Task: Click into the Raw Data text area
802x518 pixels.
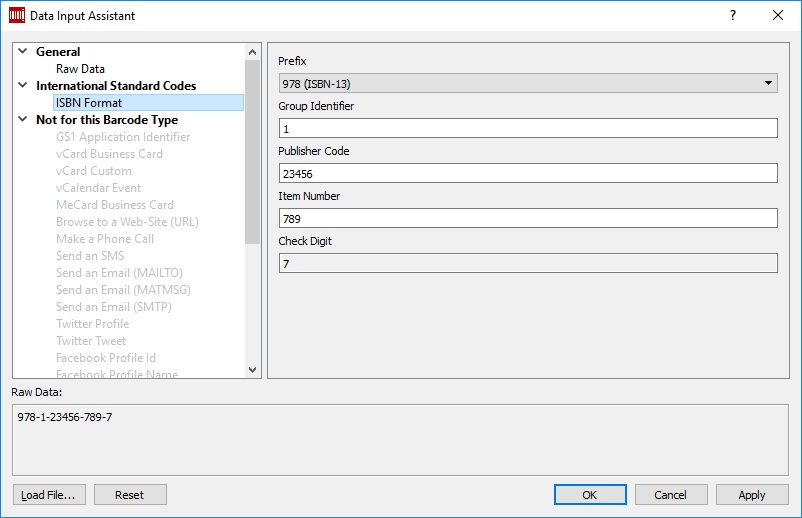Action: [x=400, y=440]
